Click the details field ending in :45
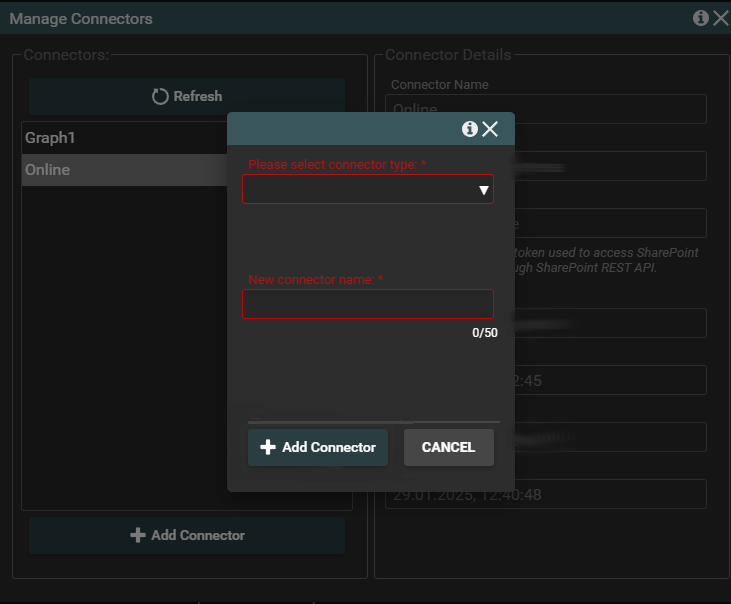This screenshot has width=731, height=604. 610,380
